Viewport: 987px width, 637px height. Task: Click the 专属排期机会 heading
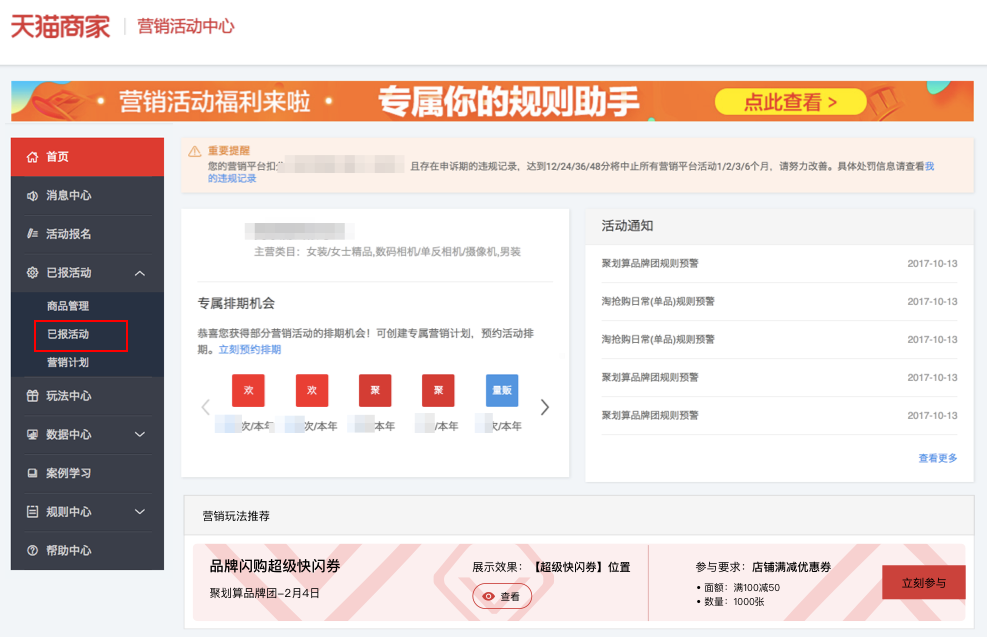(x=236, y=303)
